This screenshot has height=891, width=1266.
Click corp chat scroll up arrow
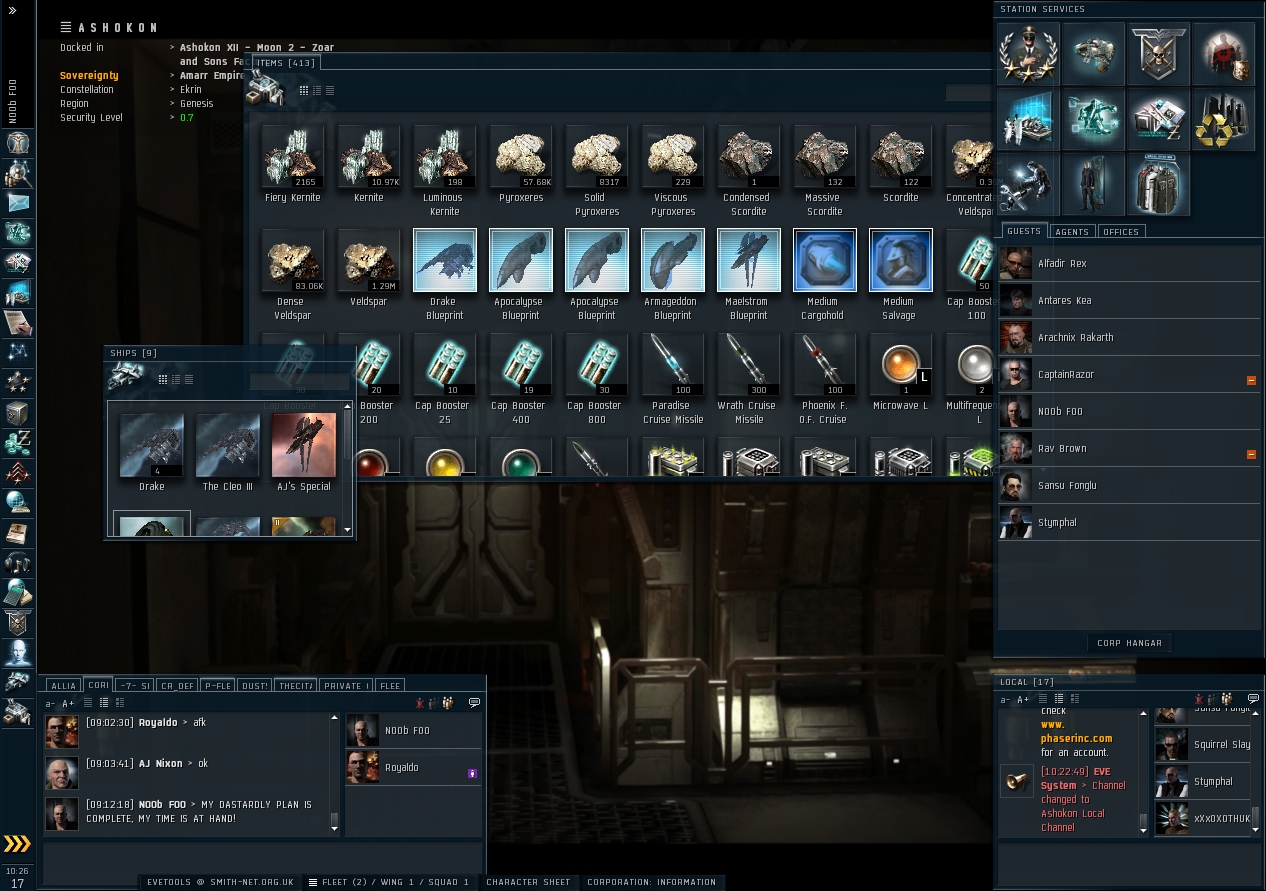[334, 717]
